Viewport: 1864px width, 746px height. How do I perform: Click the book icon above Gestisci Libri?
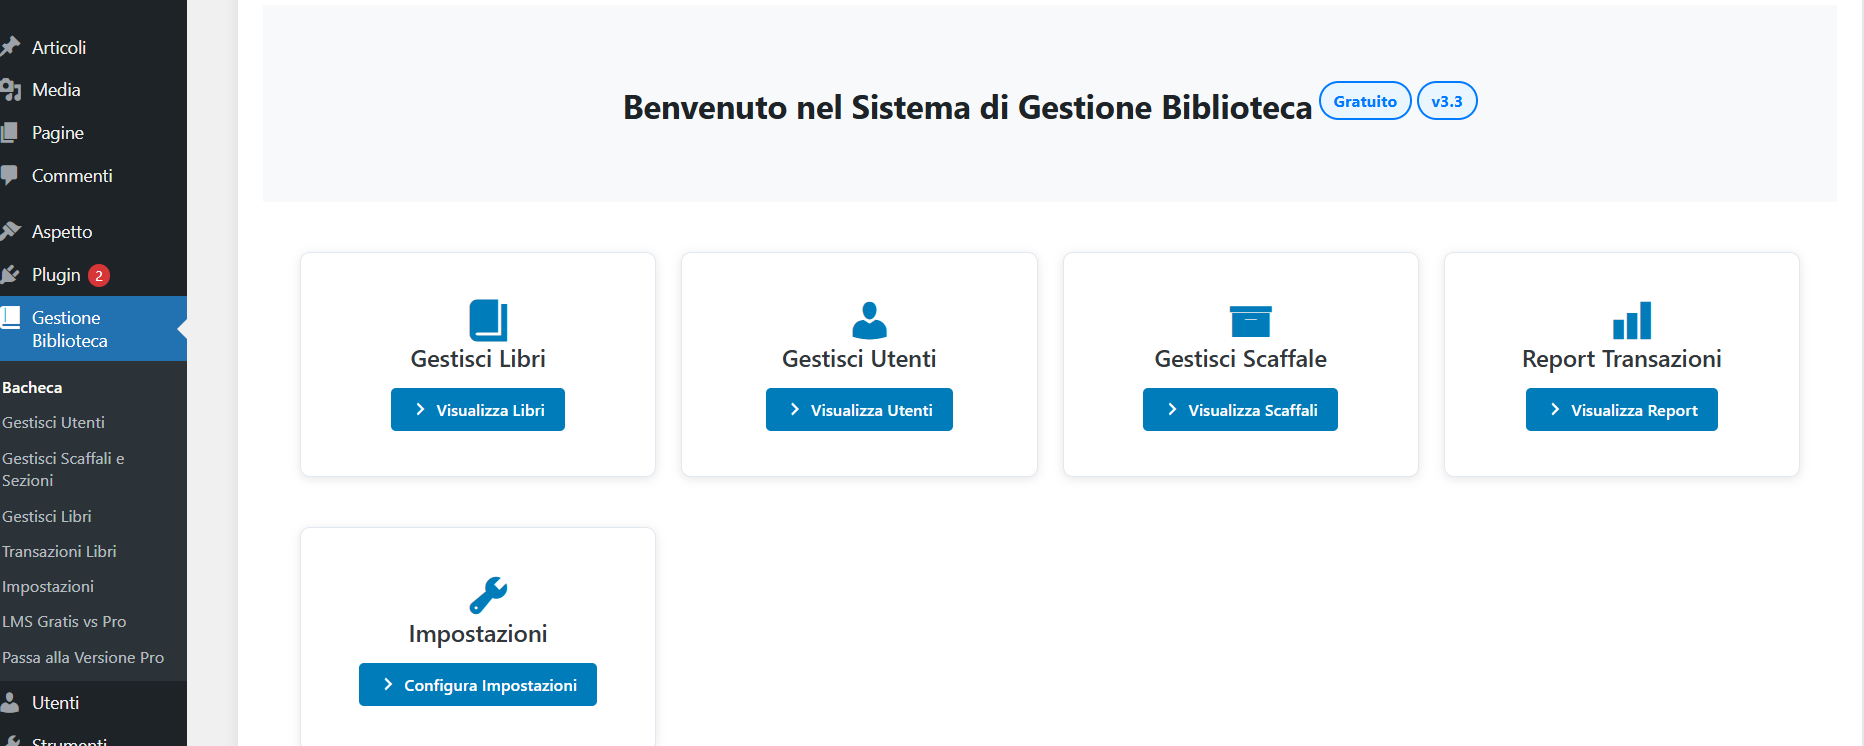[x=488, y=321]
